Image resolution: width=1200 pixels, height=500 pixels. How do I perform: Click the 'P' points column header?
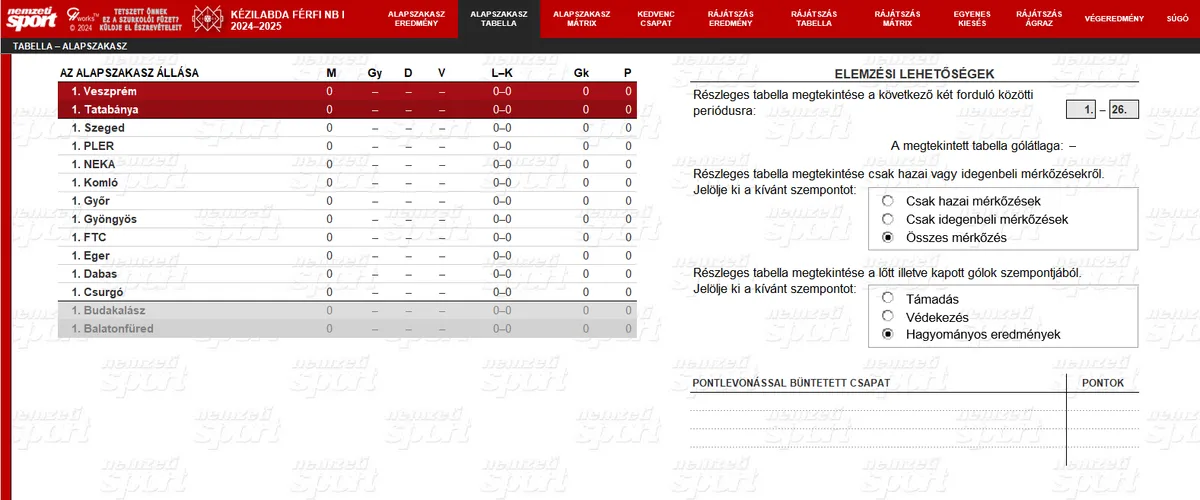(628, 73)
